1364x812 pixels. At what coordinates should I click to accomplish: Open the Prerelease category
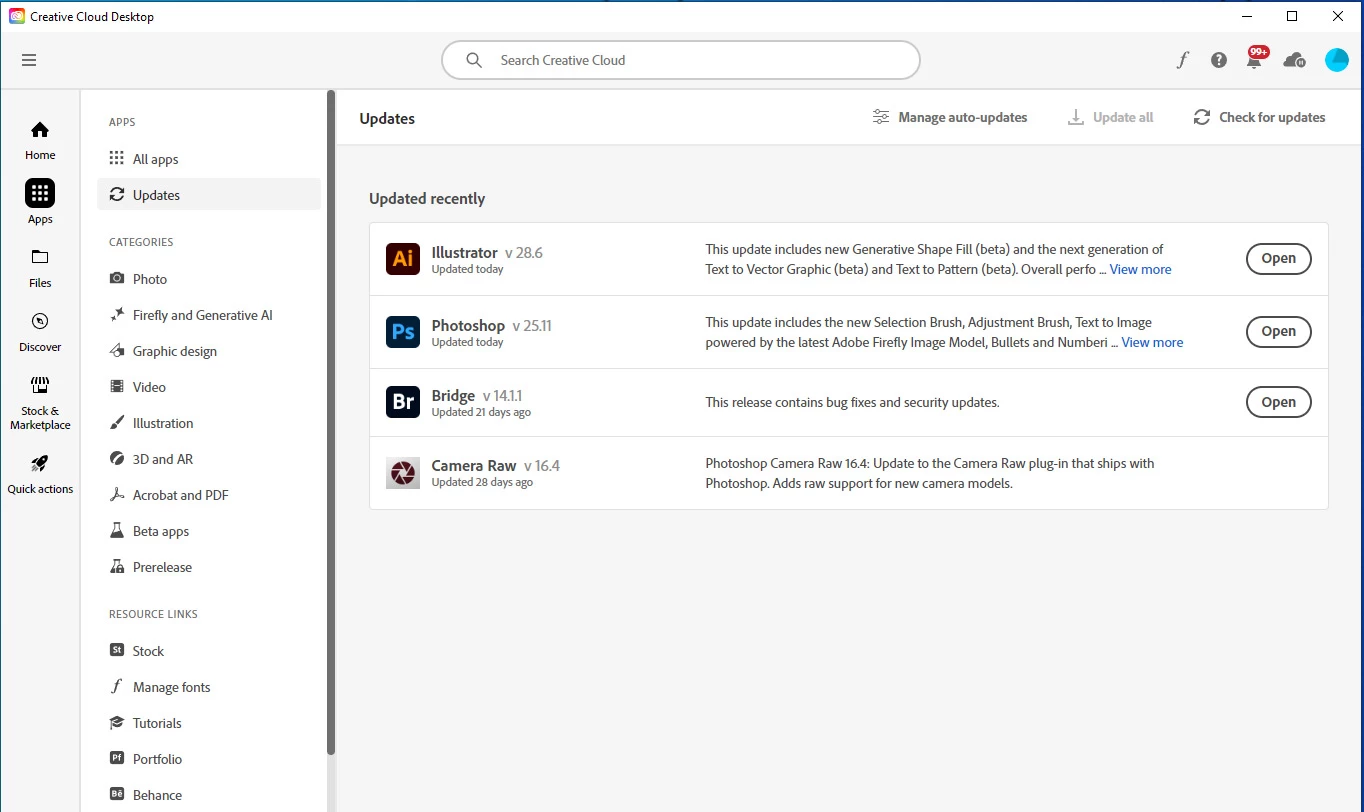click(x=209, y=567)
